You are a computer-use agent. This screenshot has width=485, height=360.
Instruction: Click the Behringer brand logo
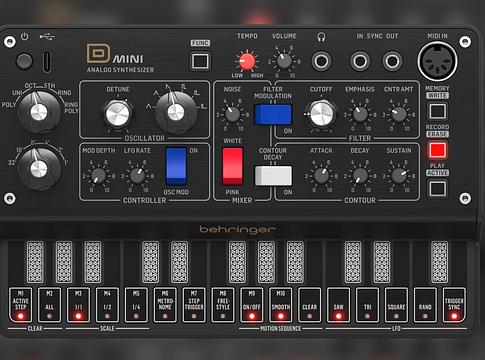(x=238, y=230)
